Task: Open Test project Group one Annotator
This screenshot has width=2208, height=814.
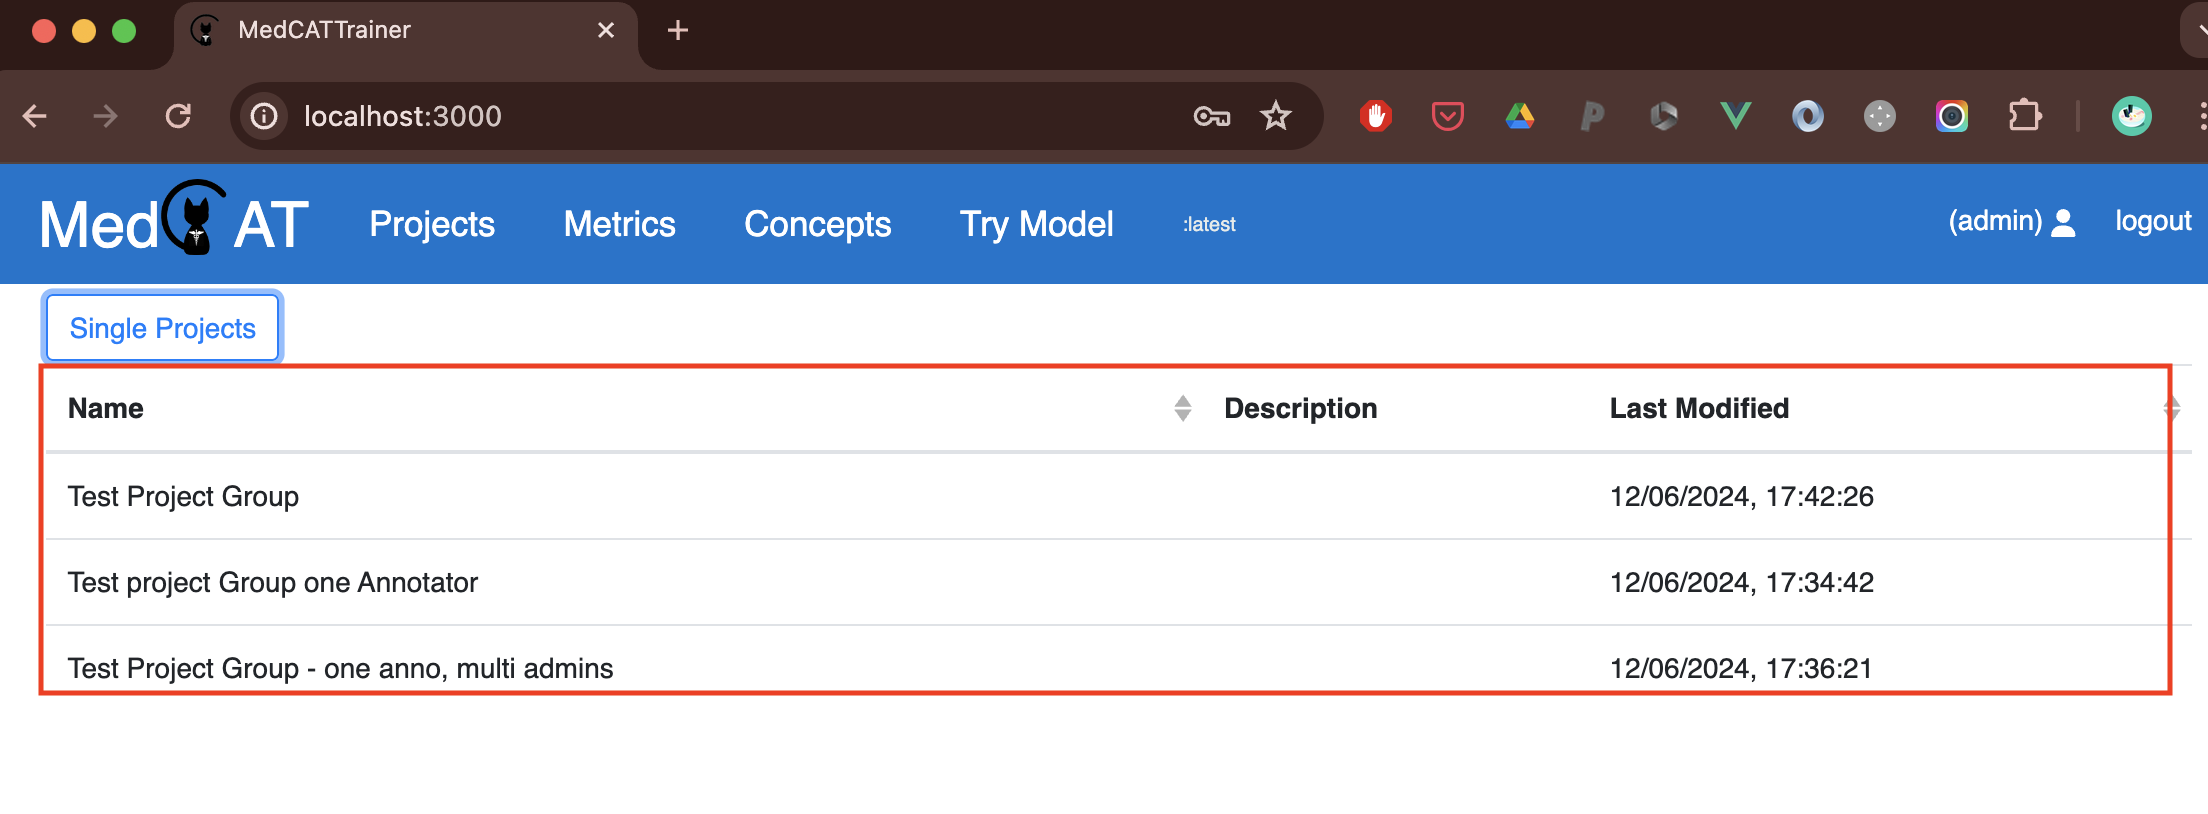Action: [1118, 582]
